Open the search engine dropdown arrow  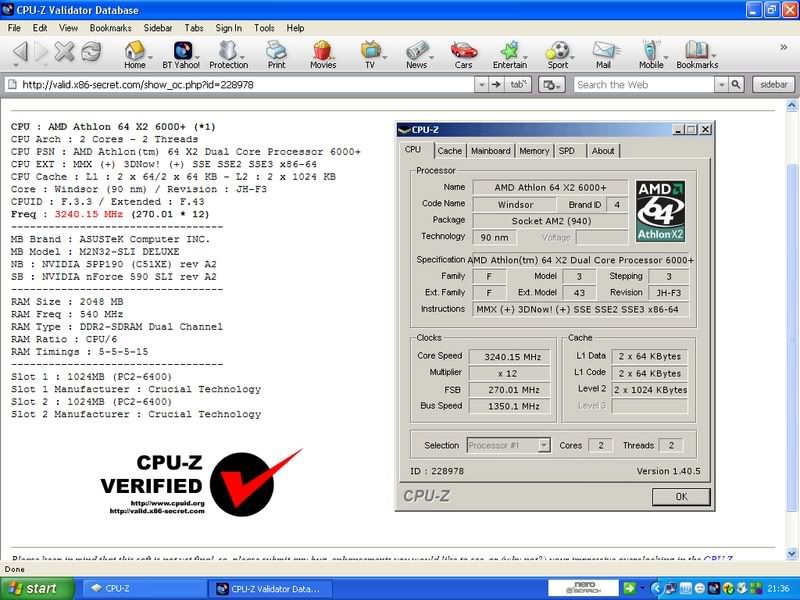click(x=721, y=84)
